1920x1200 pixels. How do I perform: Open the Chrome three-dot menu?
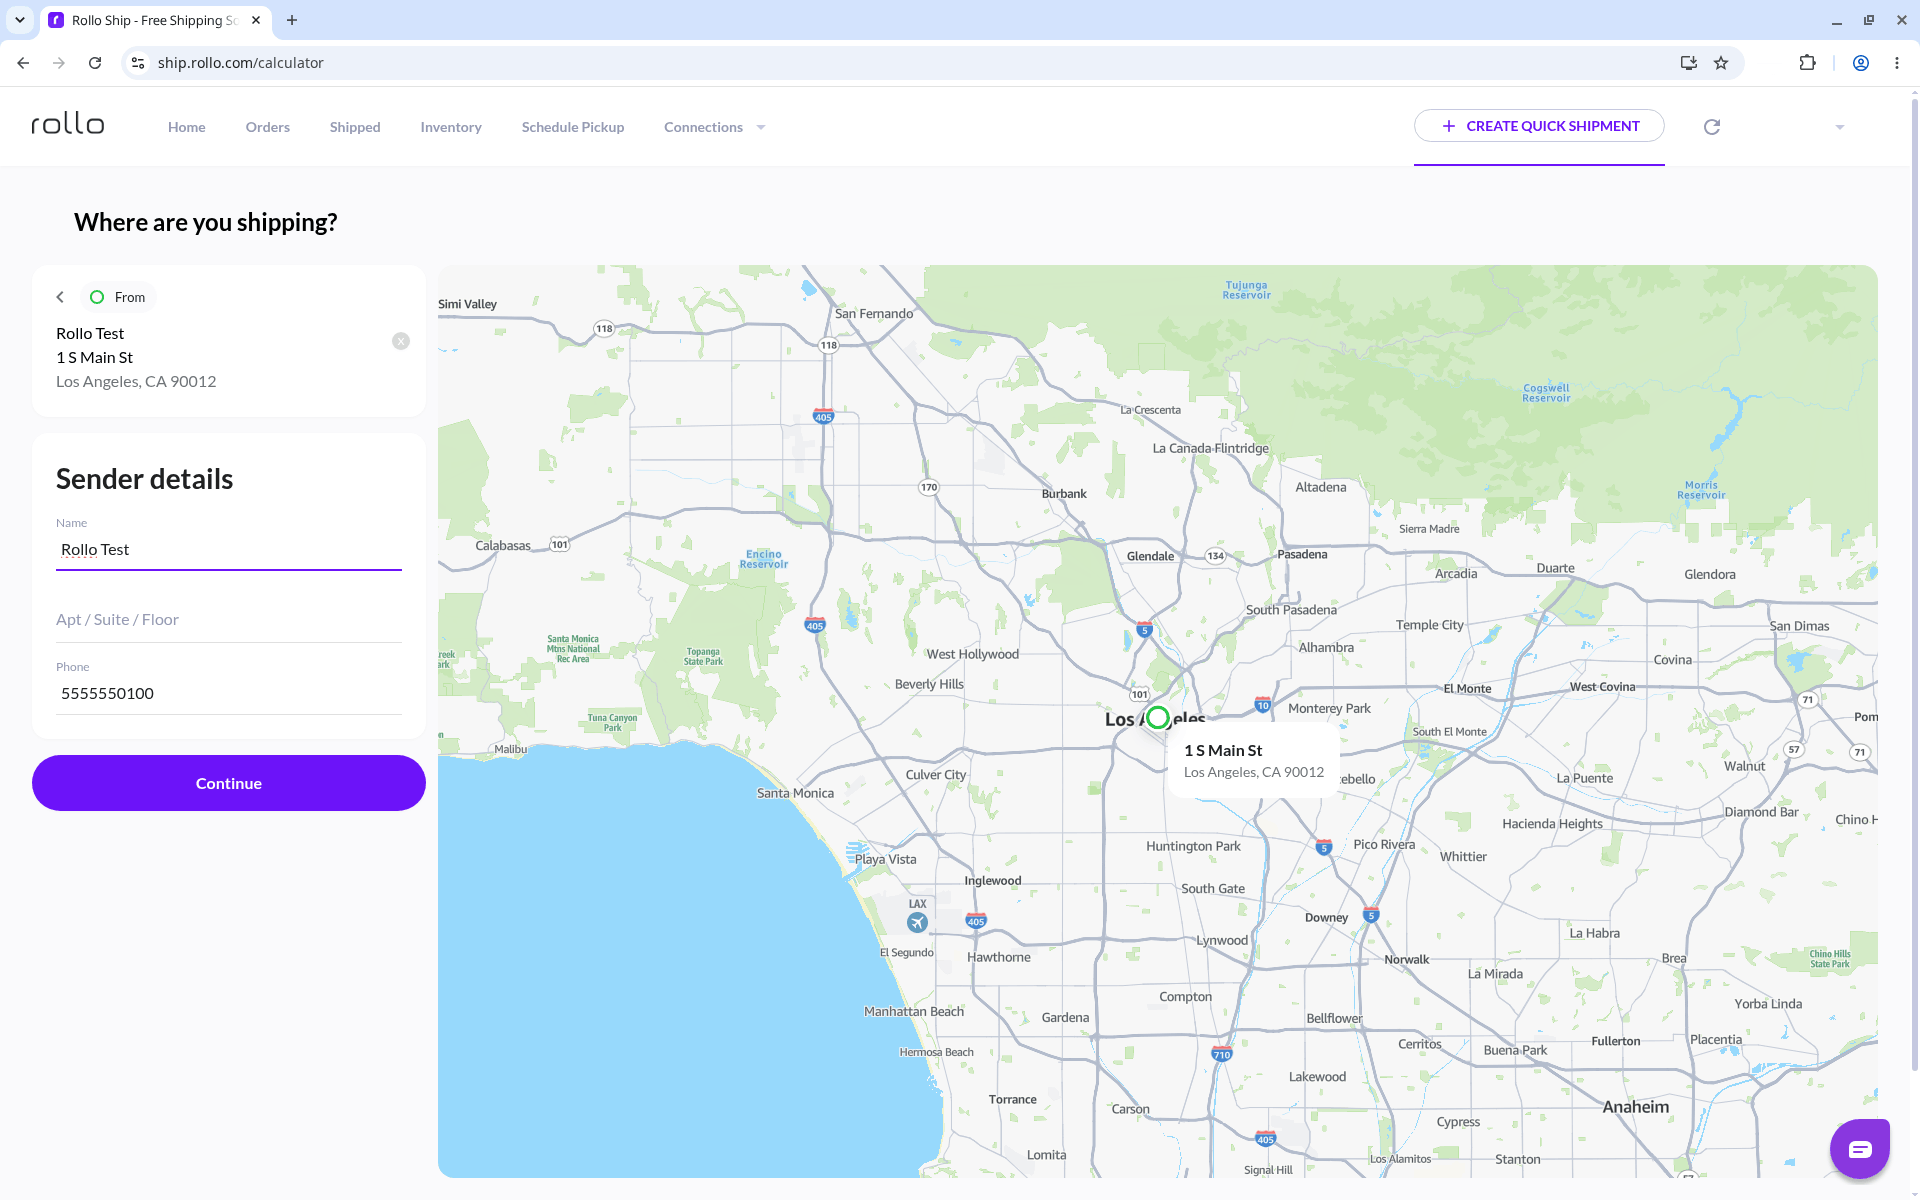pyautogui.click(x=1897, y=63)
